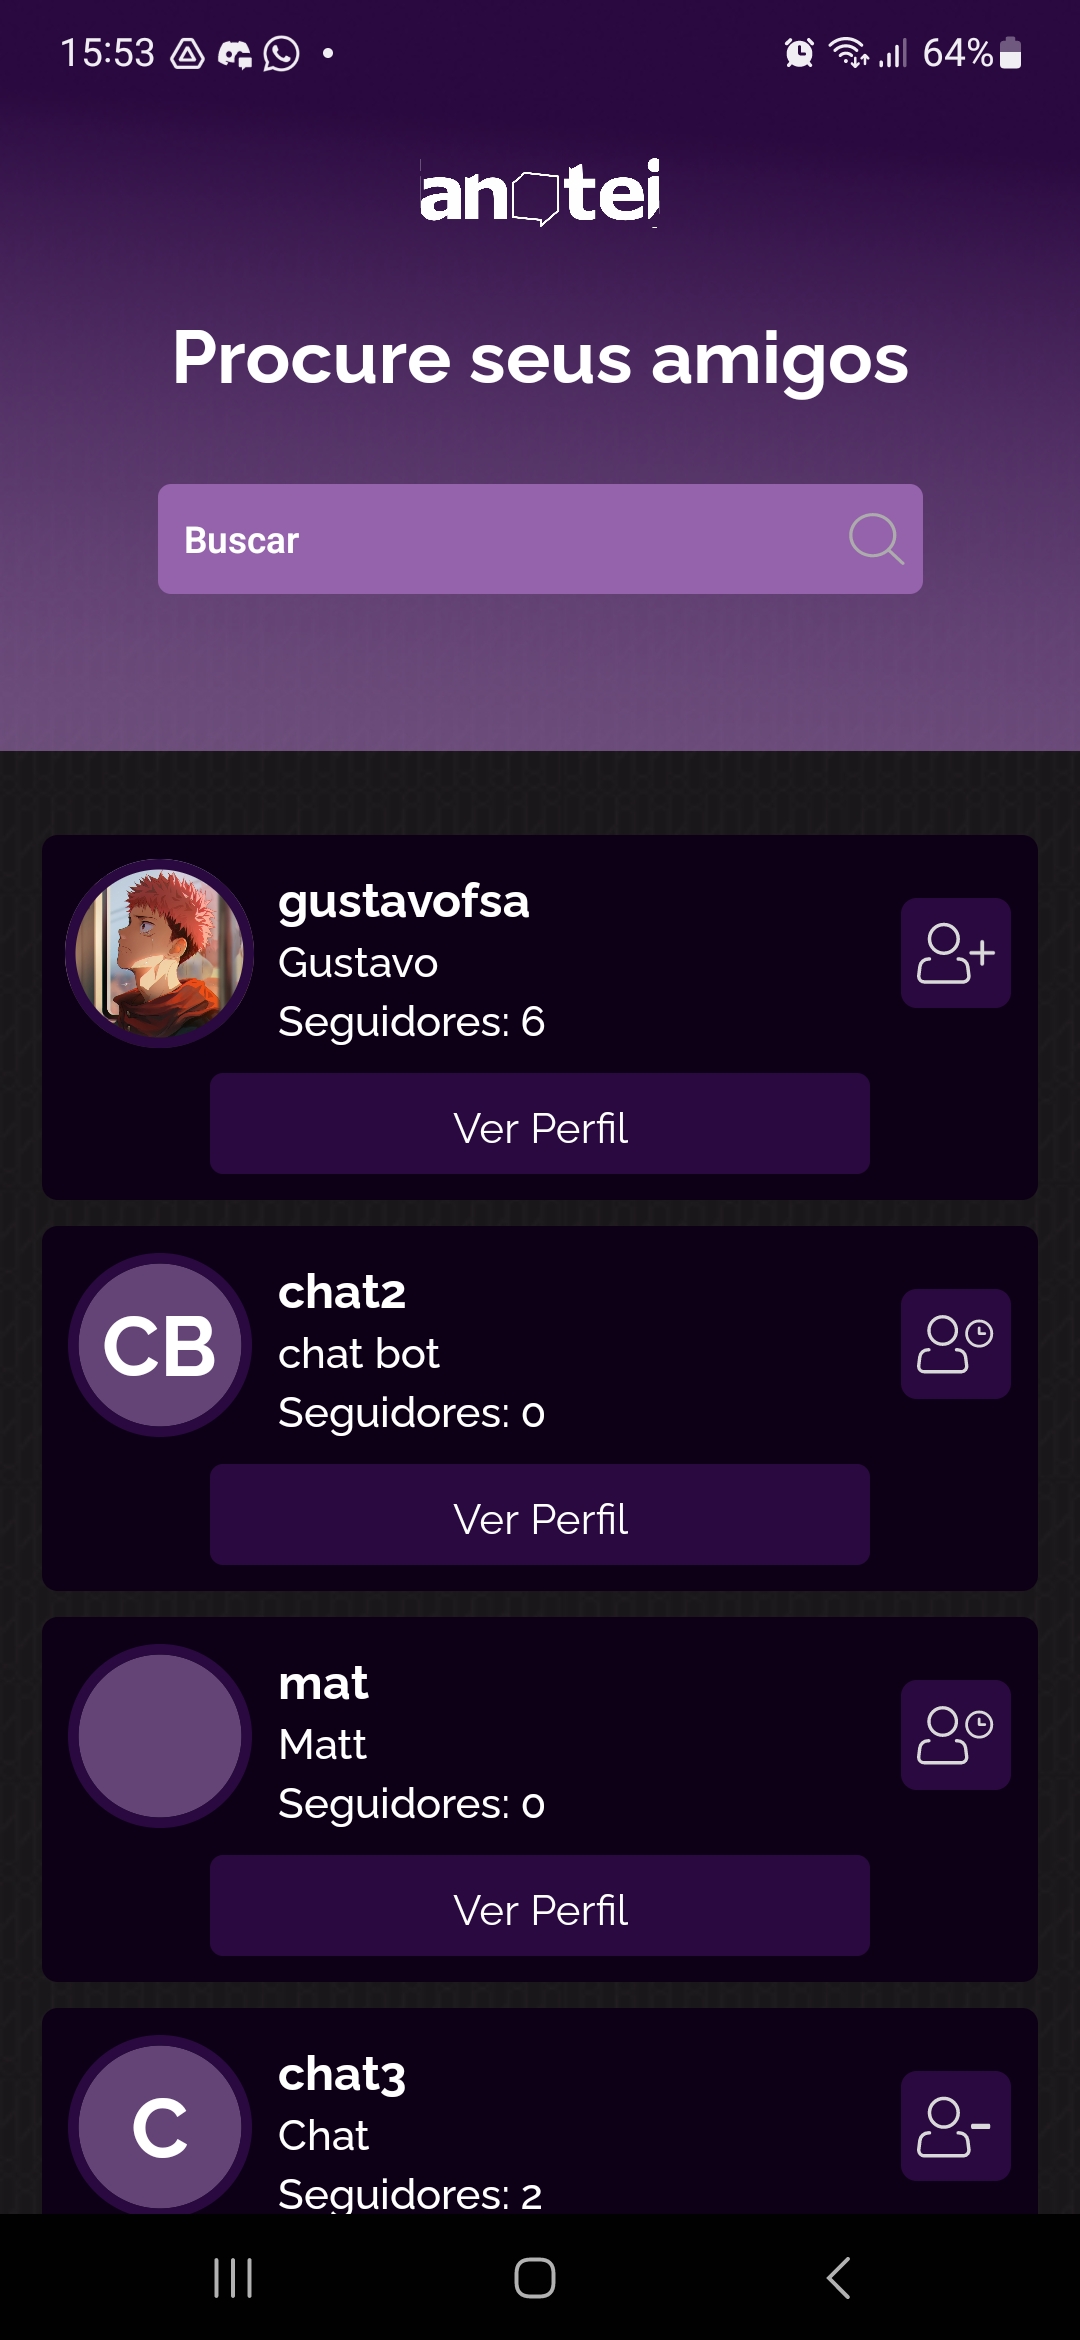The image size is (1080, 2340).
Task: Open Android recent apps button
Action: 233,2278
